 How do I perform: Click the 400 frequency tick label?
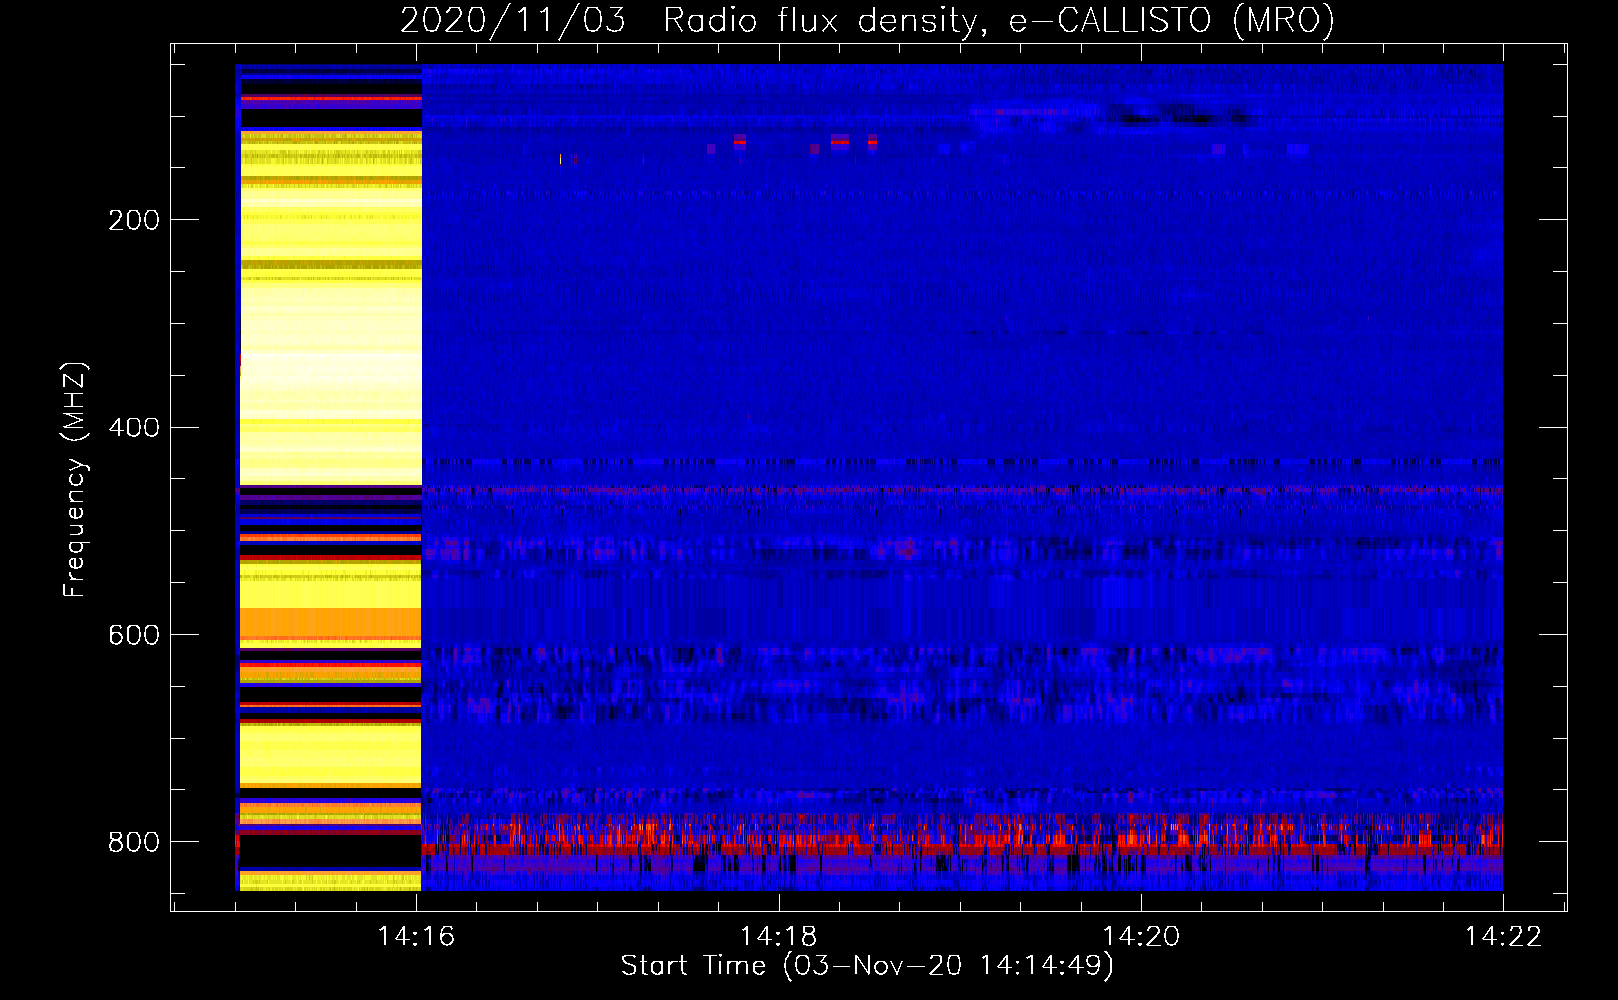pyautogui.click(x=134, y=428)
